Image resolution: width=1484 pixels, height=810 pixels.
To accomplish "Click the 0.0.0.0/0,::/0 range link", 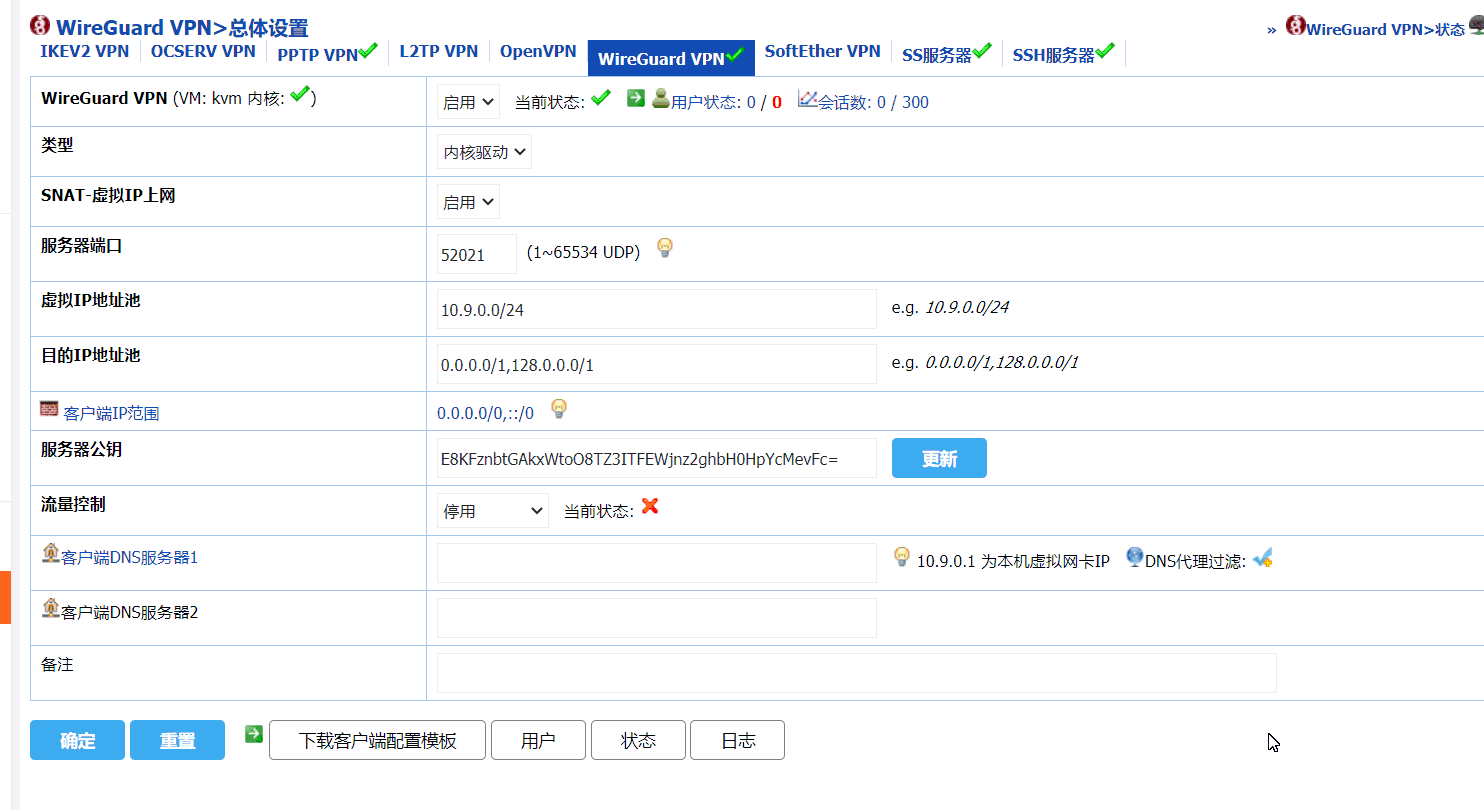I will pyautogui.click(x=485, y=413).
